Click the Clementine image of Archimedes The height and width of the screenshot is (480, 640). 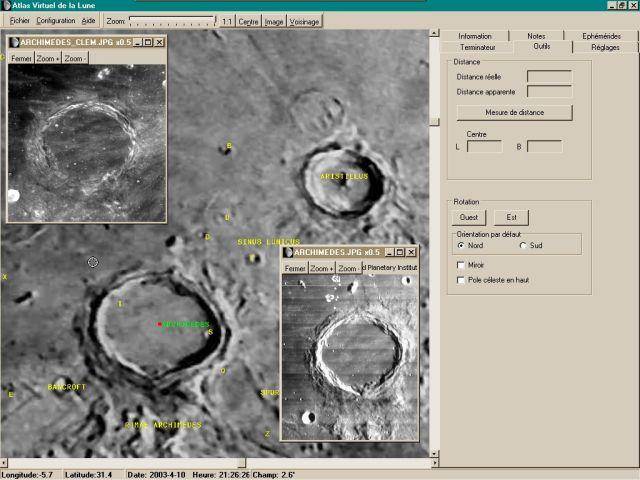[87, 143]
